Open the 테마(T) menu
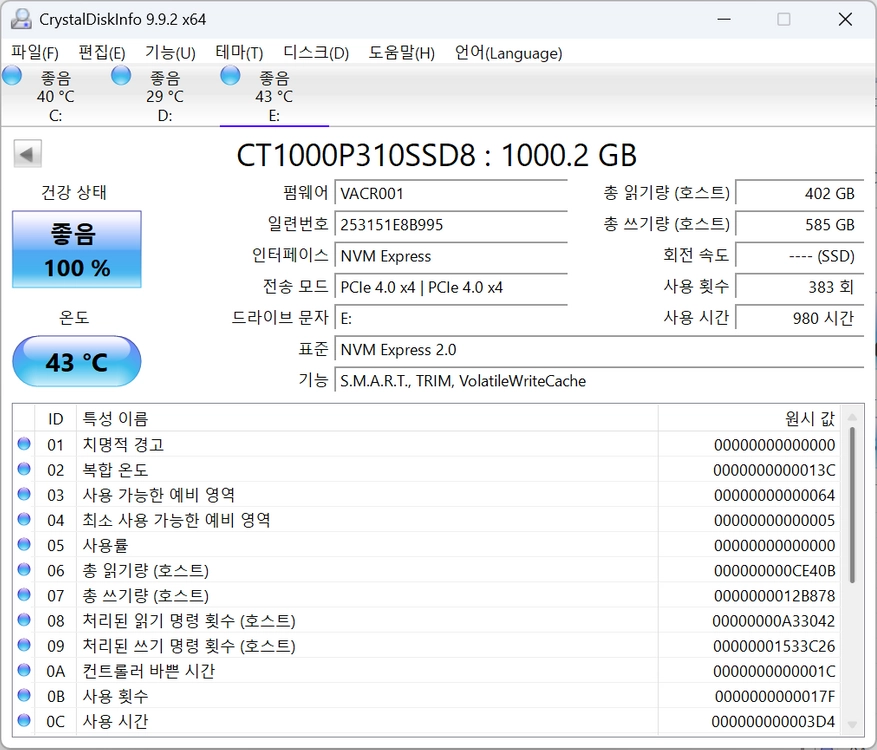The height and width of the screenshot is (750, 877). (239, 53)
